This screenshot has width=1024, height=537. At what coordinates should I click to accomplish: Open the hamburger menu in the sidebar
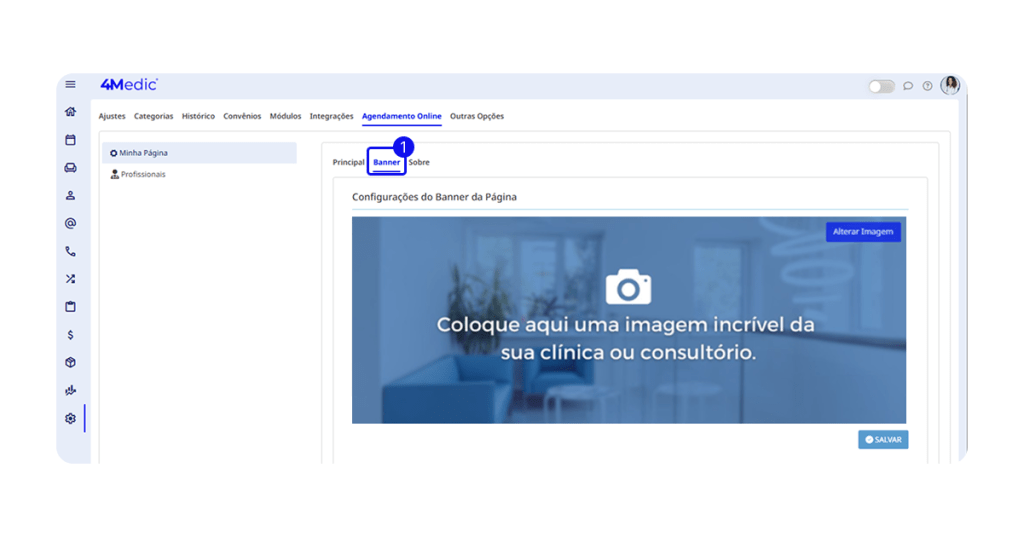click(x=70, y=85)
